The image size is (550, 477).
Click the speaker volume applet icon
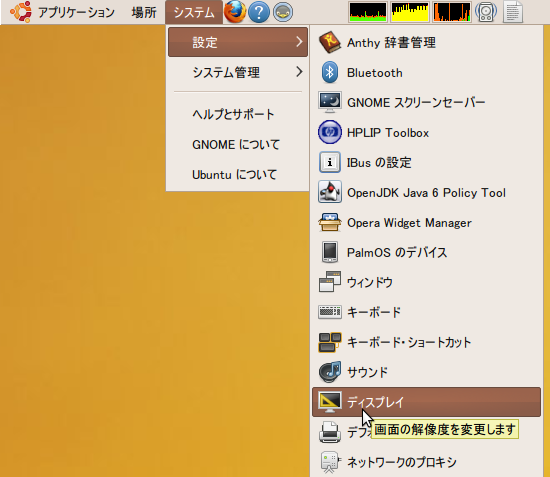[486, 12]
